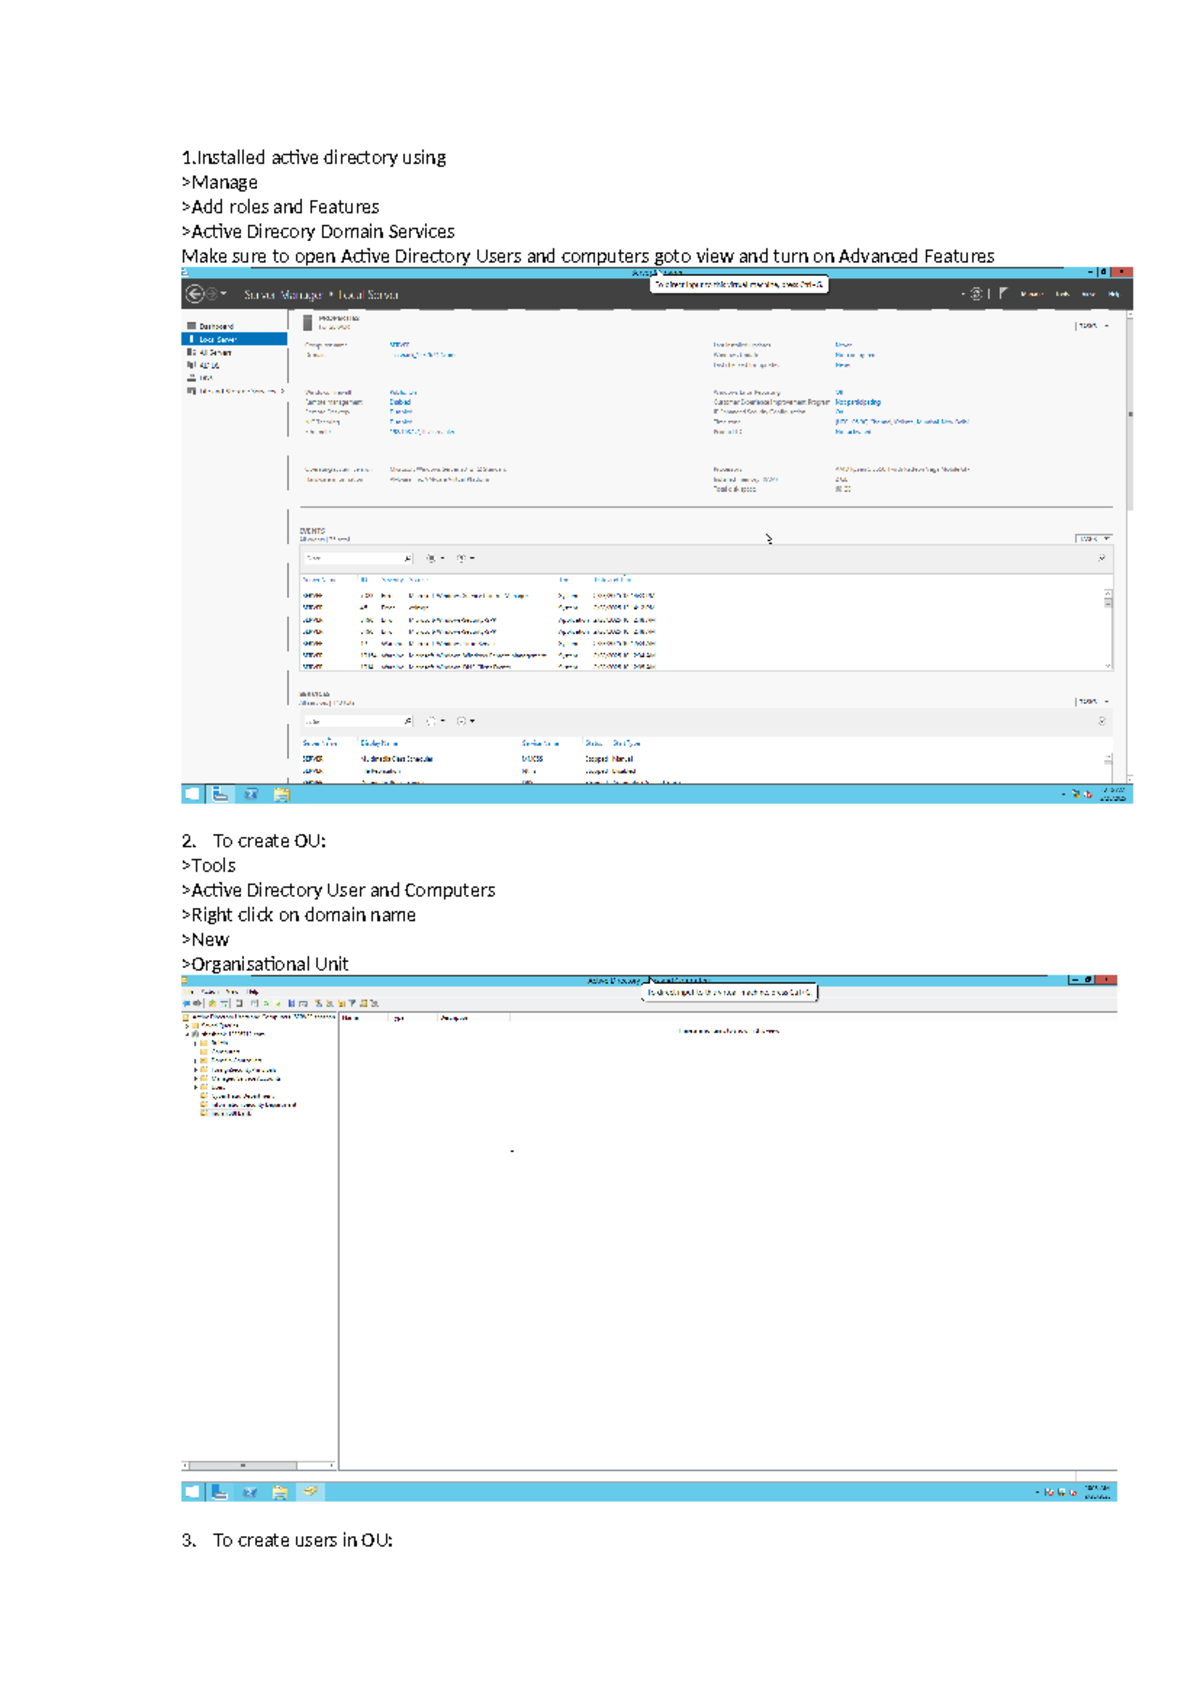Open the Help menu in Server Manager
This screenshot has width=1200, height=1696.
[x=1113, y=294]
